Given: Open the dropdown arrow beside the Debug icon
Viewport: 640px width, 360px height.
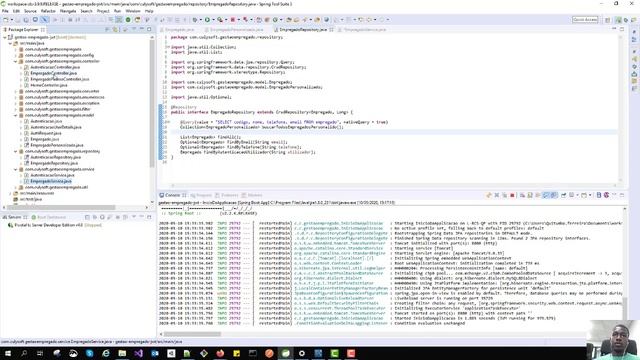Looking at the screenshot, I should click(200, 20).
